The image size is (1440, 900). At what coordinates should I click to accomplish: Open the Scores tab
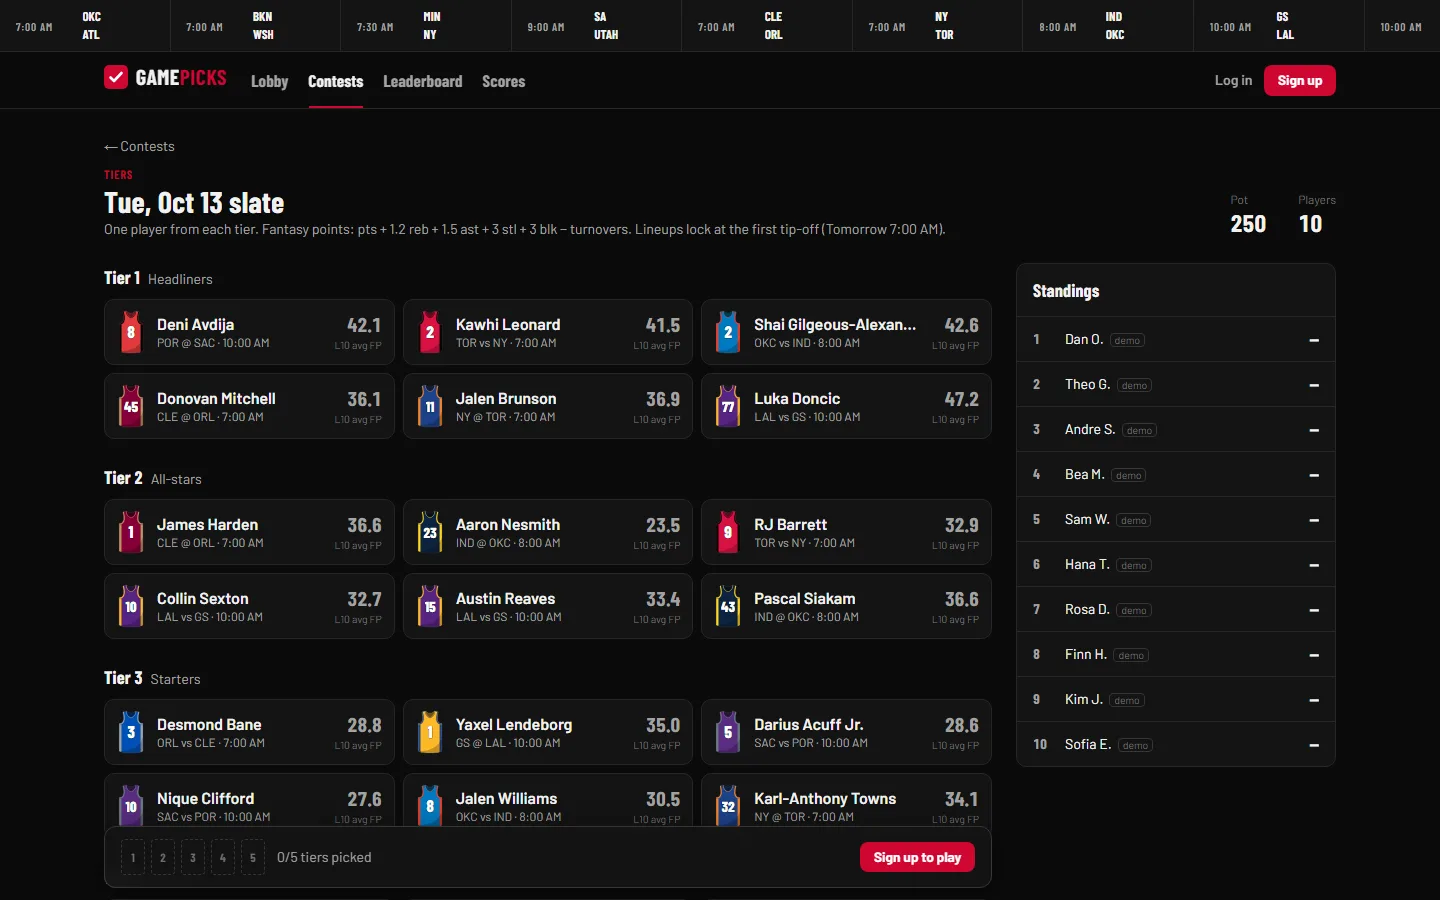tap(503, 81)
